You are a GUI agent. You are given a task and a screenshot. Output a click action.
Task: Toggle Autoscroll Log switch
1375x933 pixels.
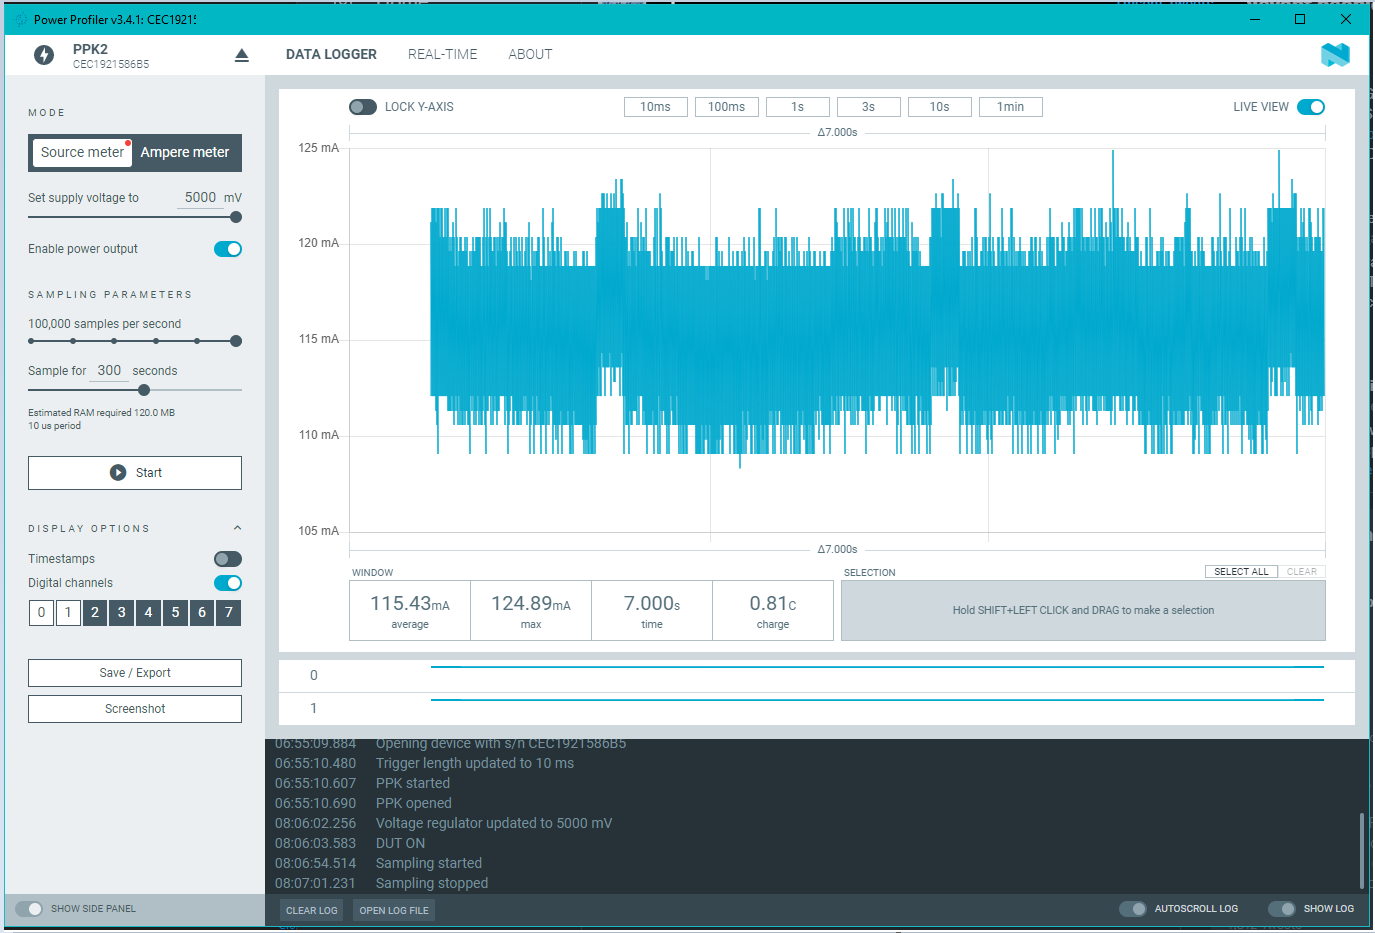point(1133,909)
